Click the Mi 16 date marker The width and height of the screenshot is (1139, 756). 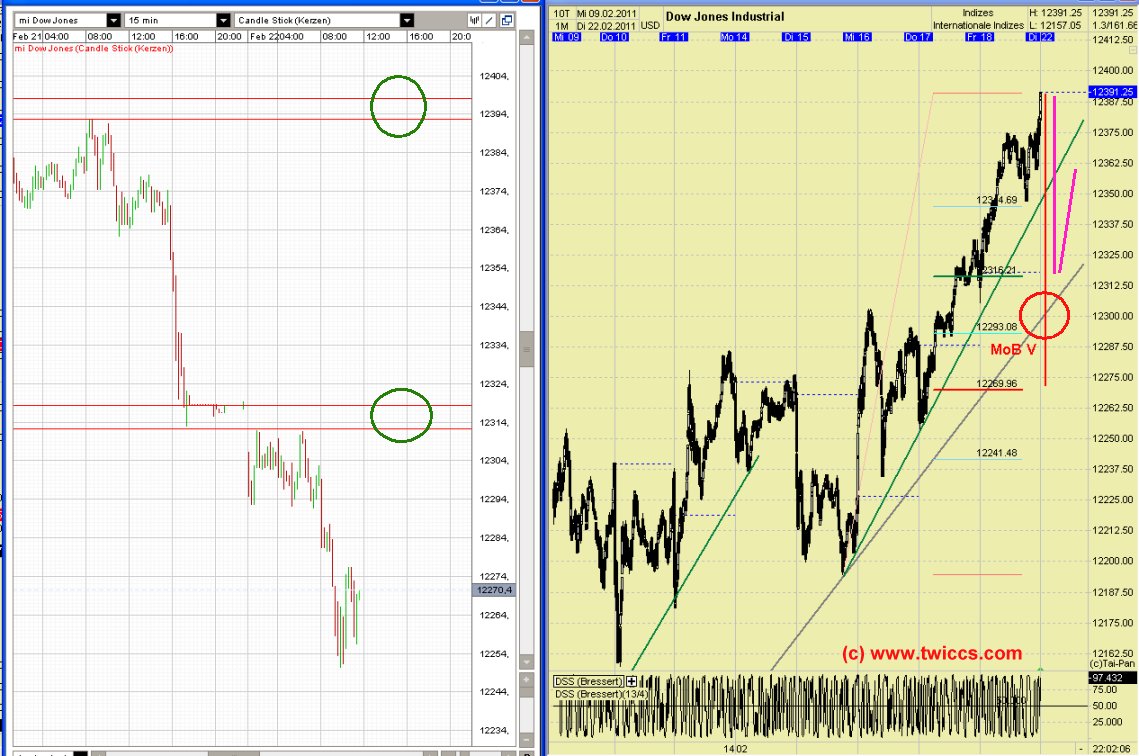857,36
